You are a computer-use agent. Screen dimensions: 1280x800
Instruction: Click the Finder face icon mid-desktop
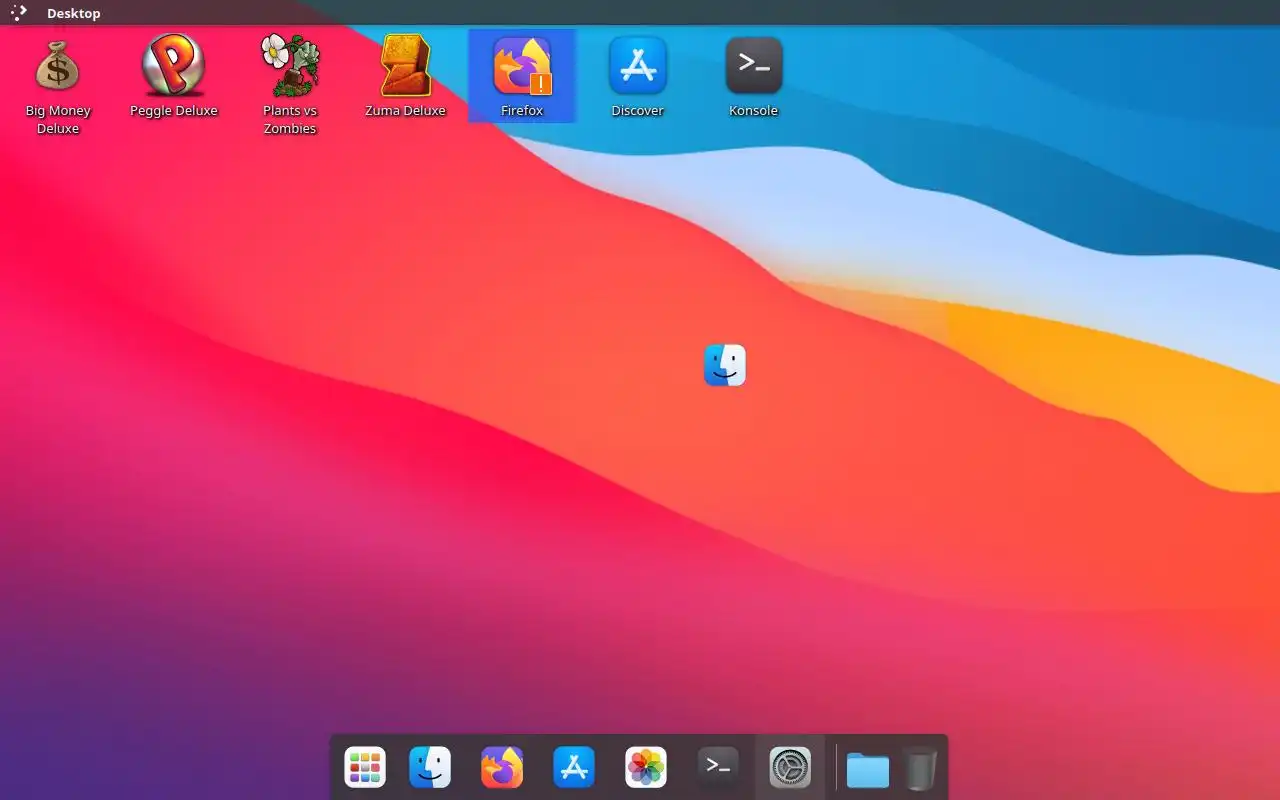pos(725,365)
